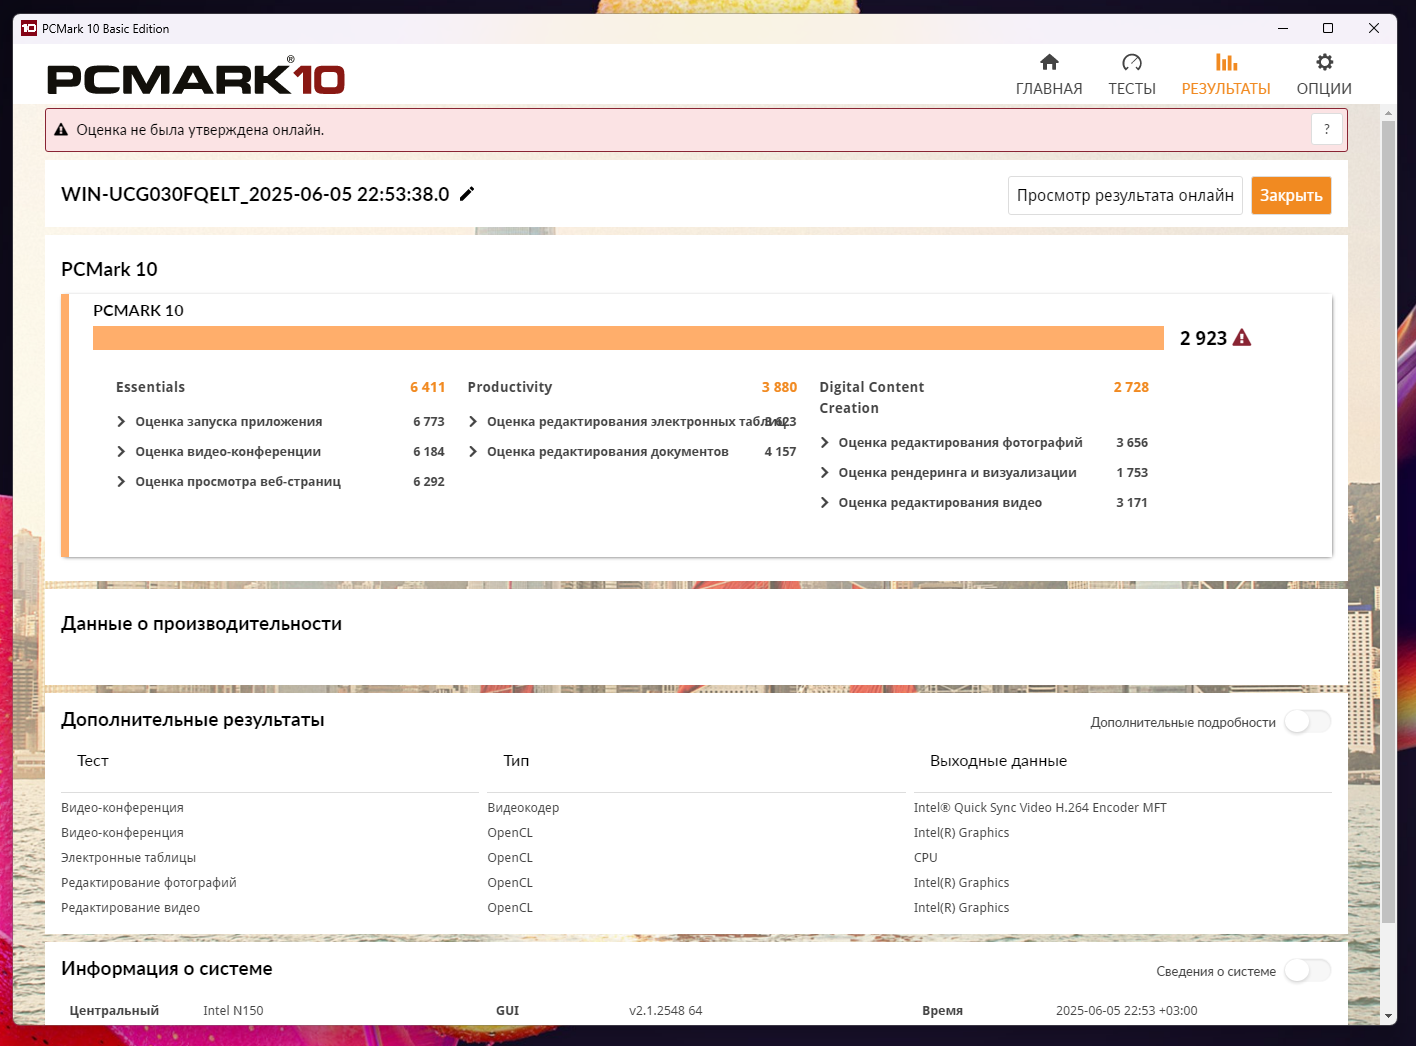Click the speedometer tests icon
The width and height of the screenshot is (1416, 1046).
point(1132,62)
